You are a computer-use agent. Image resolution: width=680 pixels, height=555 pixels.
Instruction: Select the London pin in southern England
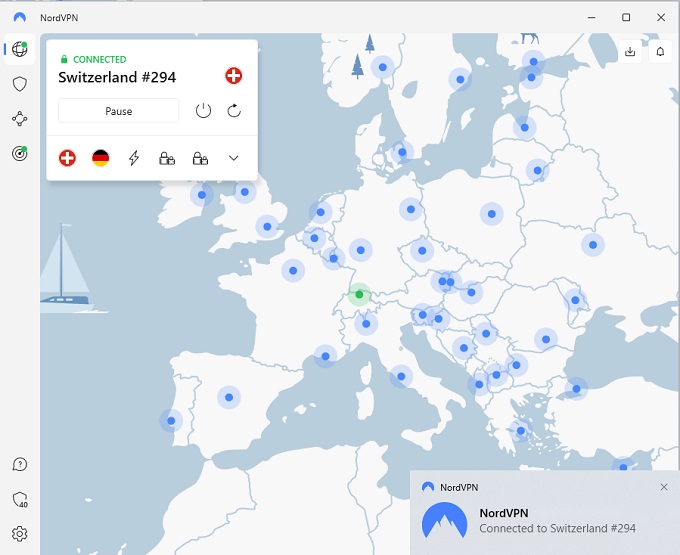pos(267,226)
